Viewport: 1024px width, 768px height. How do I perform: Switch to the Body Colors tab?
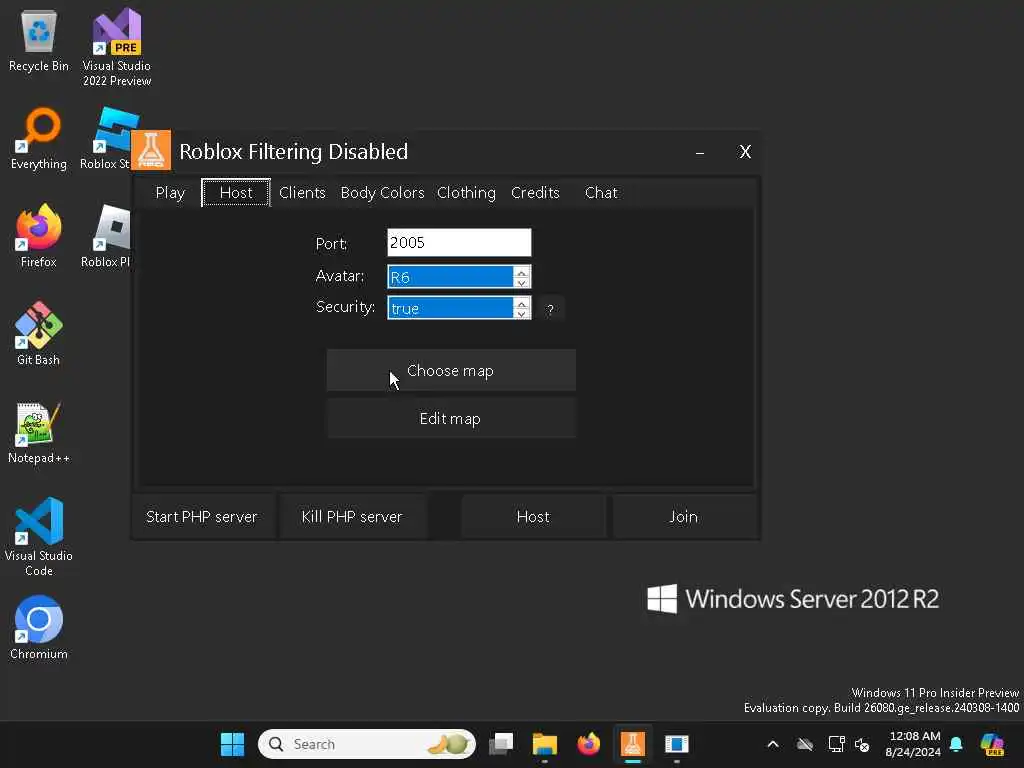coord(382,193)
